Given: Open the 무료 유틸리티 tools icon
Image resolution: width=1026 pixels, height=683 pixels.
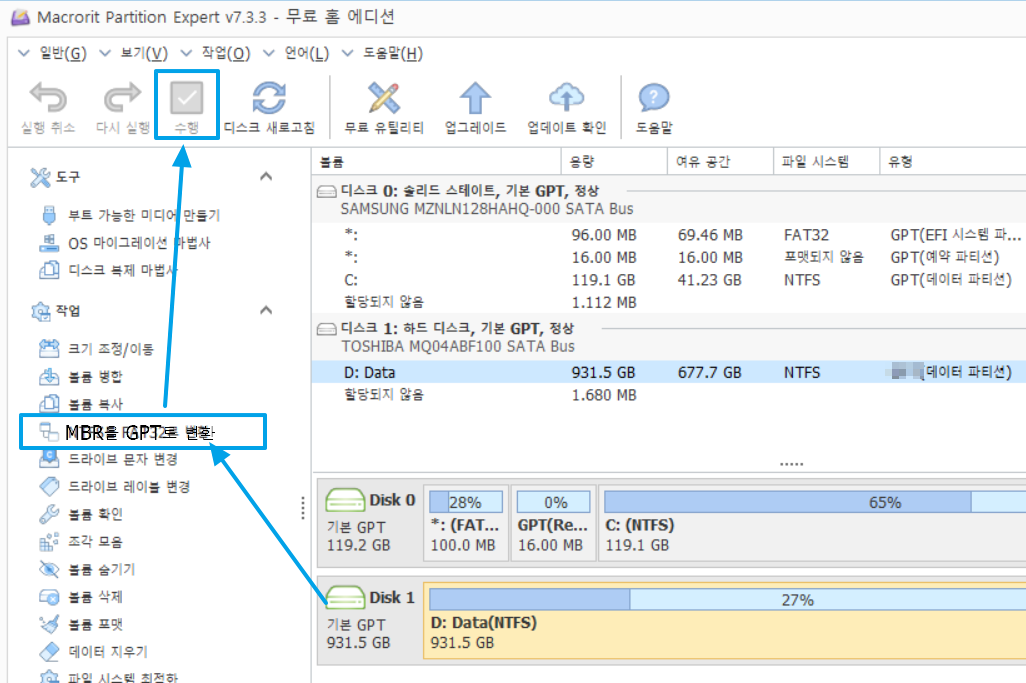Looking at the screenshot, I should [384, 99].
